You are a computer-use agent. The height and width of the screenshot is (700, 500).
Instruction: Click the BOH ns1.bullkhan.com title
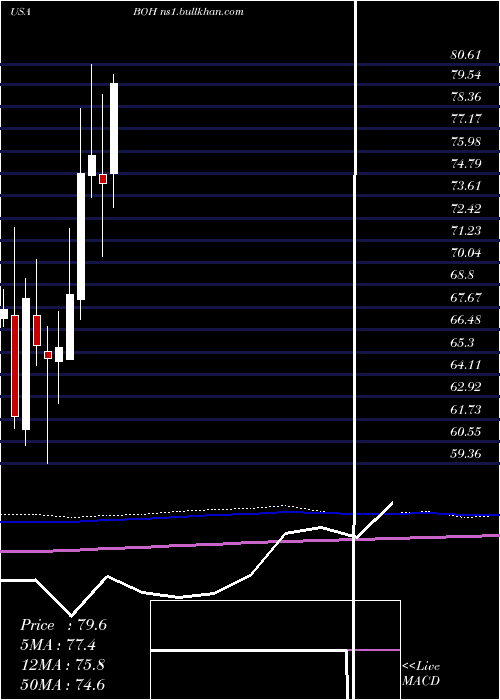coord(188,12)
